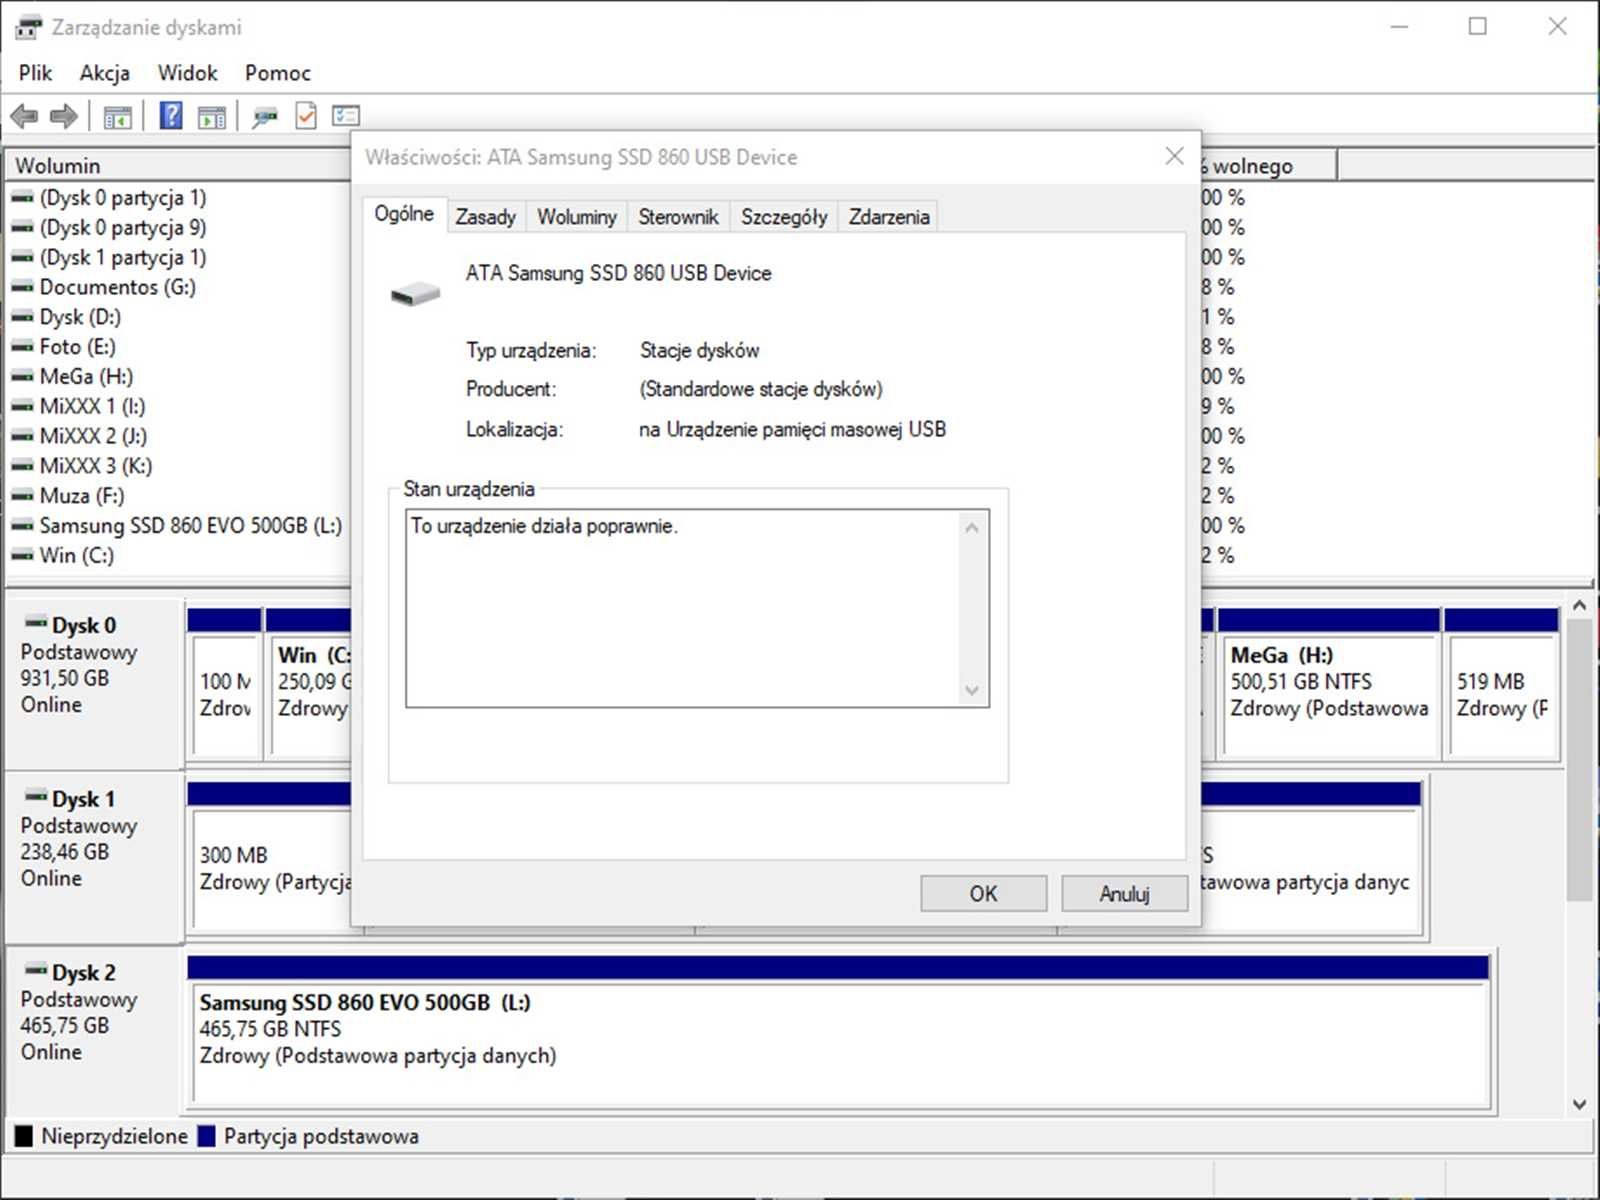1600x1200 pixels.
Task: Click the Dysk 0 disk label panel
Action: click(95, 684)
